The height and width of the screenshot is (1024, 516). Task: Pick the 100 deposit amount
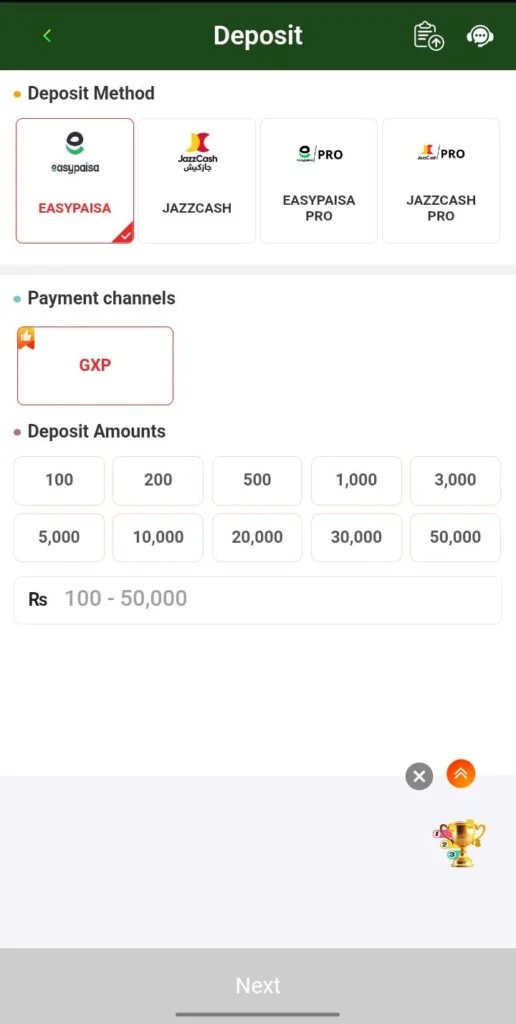tap(59, 481)
